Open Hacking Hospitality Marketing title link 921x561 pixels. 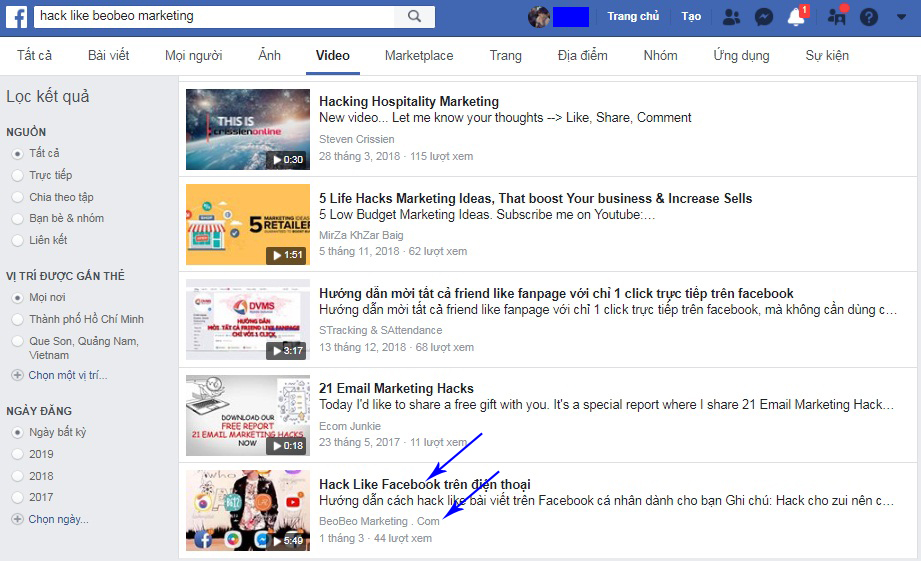[x=409, y=102]
